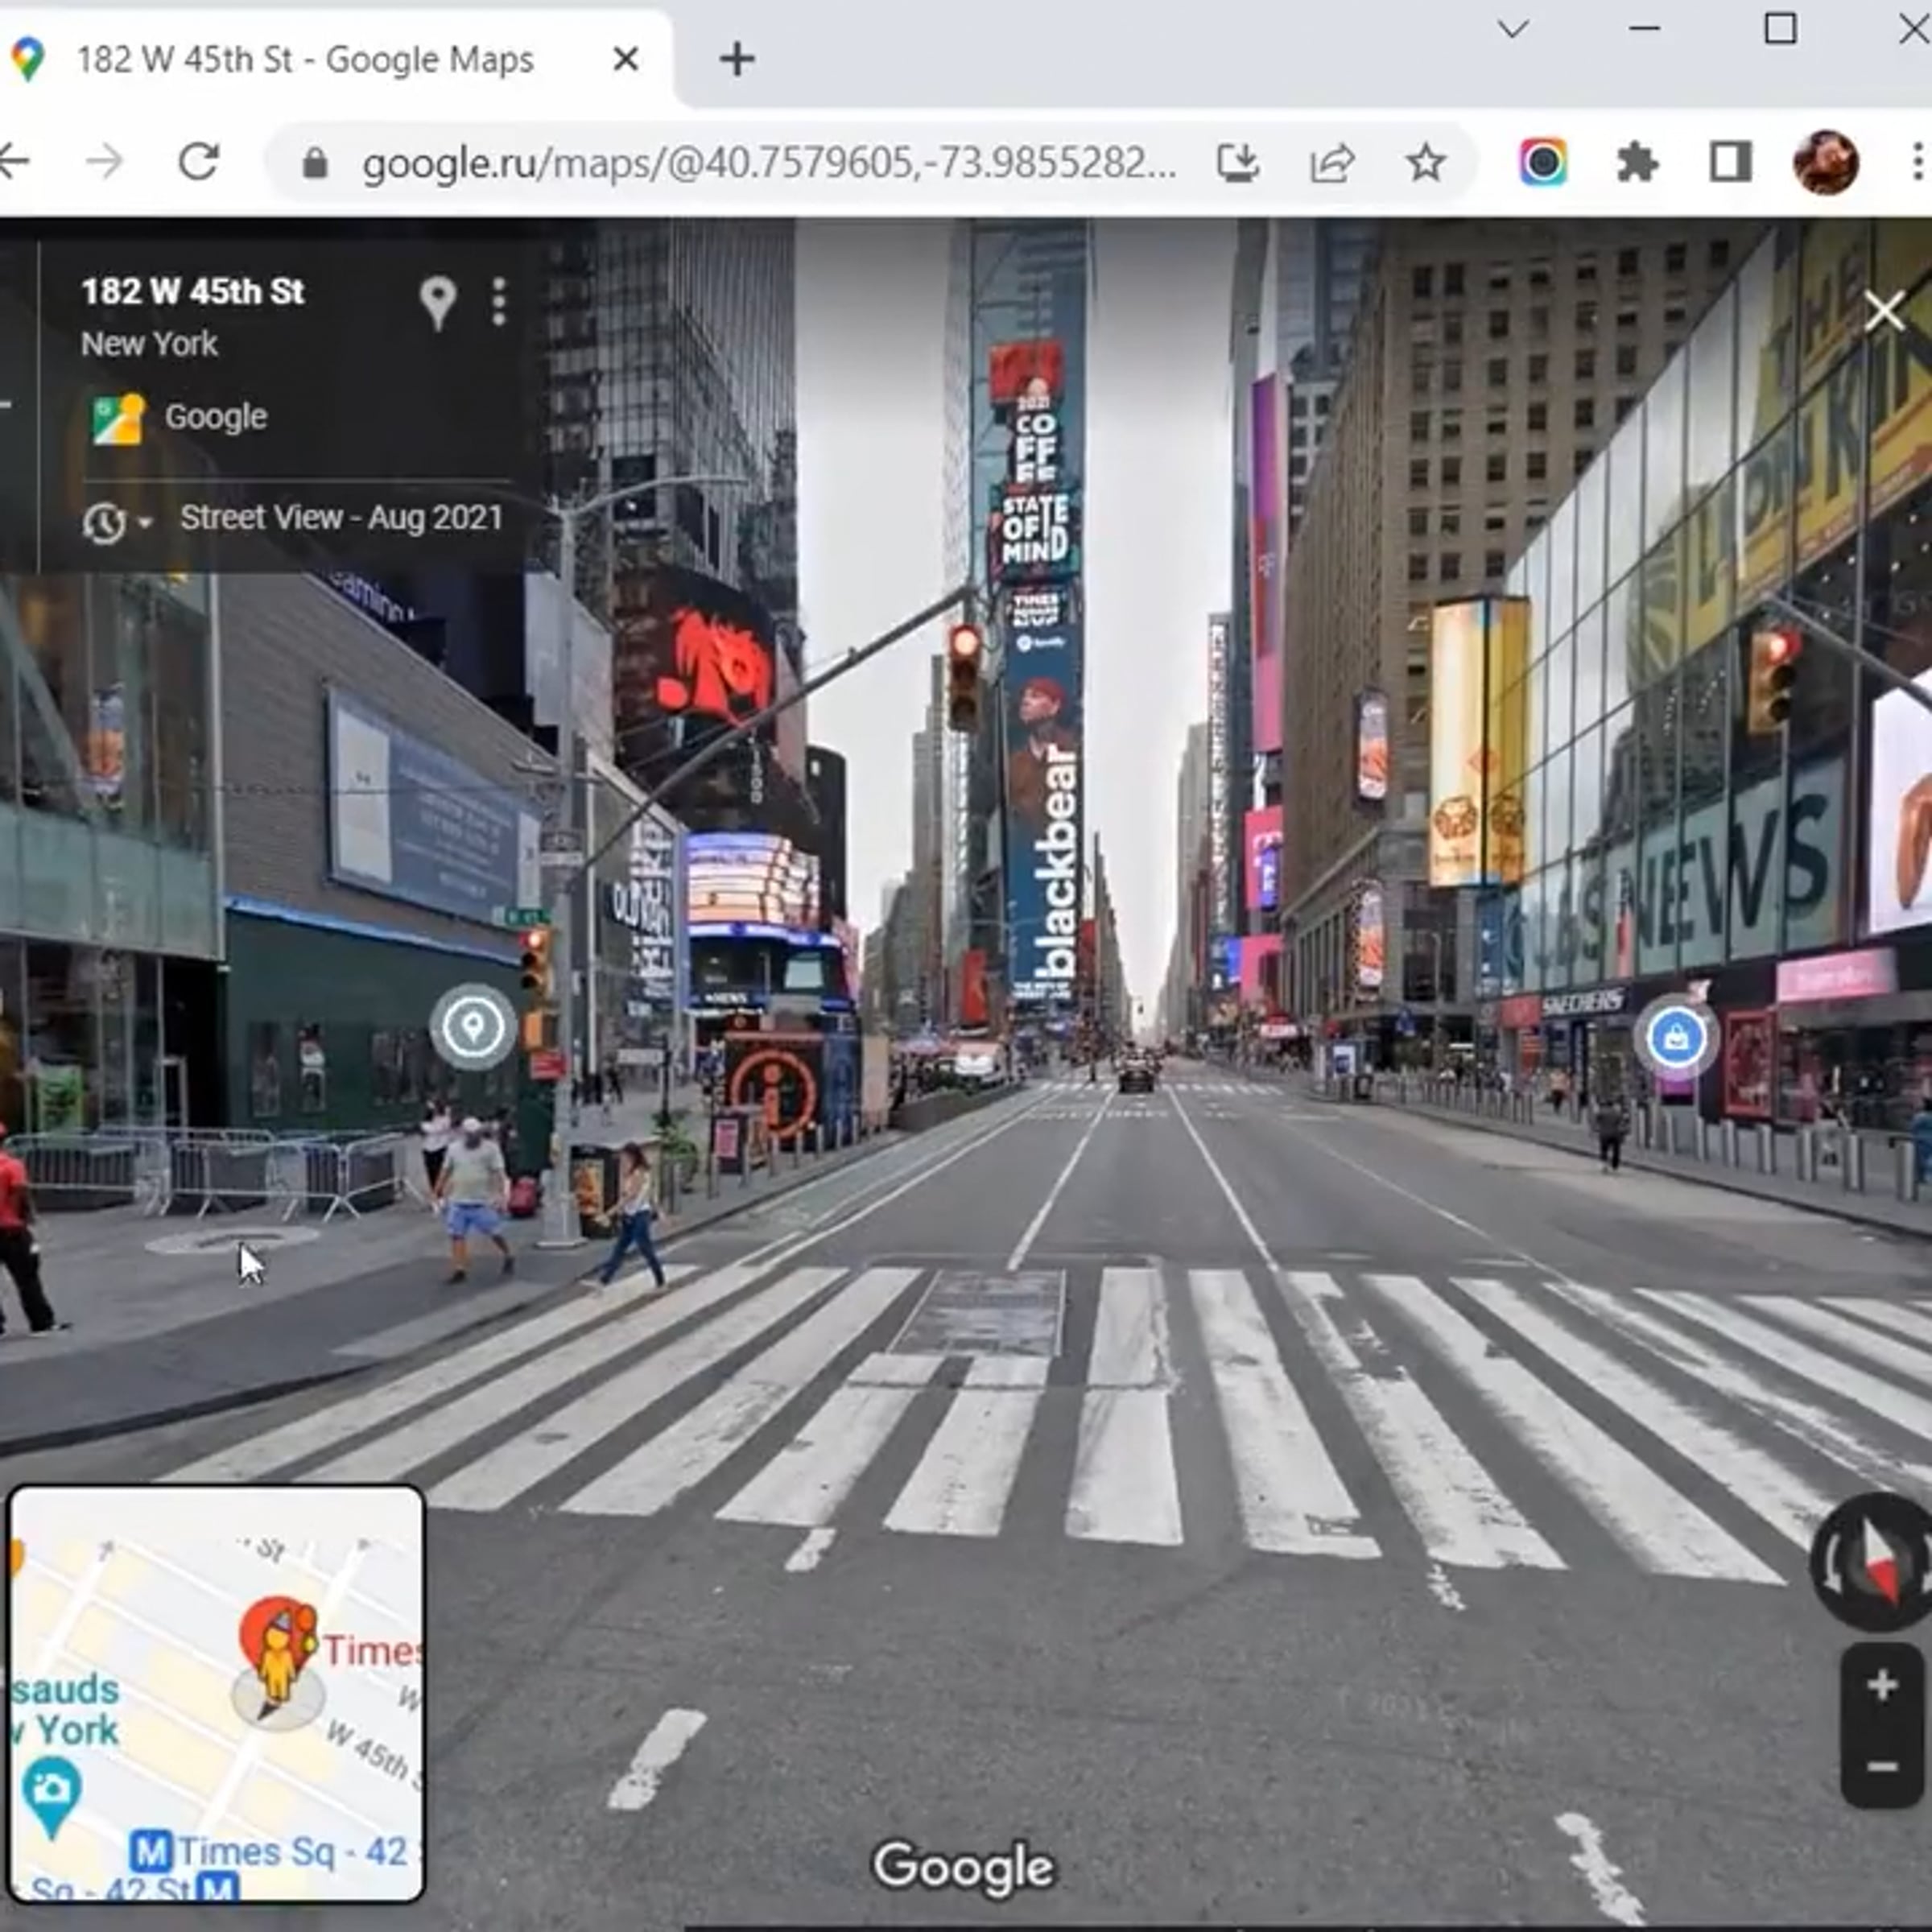1932x1932 pixels.
Task: Select the place marker on the left sidewalk
Action: tap(473, 1026)
